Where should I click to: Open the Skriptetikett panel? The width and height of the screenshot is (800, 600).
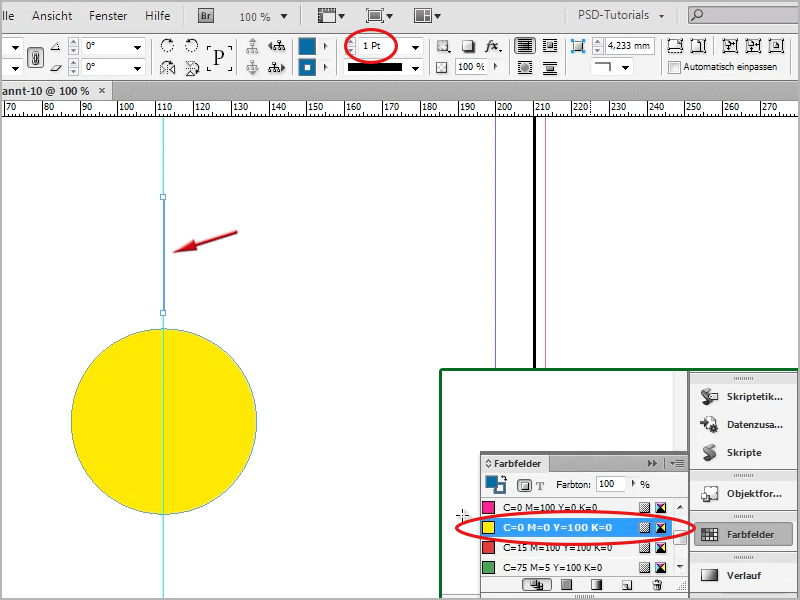pyautogui.click(x=743, y=396)
